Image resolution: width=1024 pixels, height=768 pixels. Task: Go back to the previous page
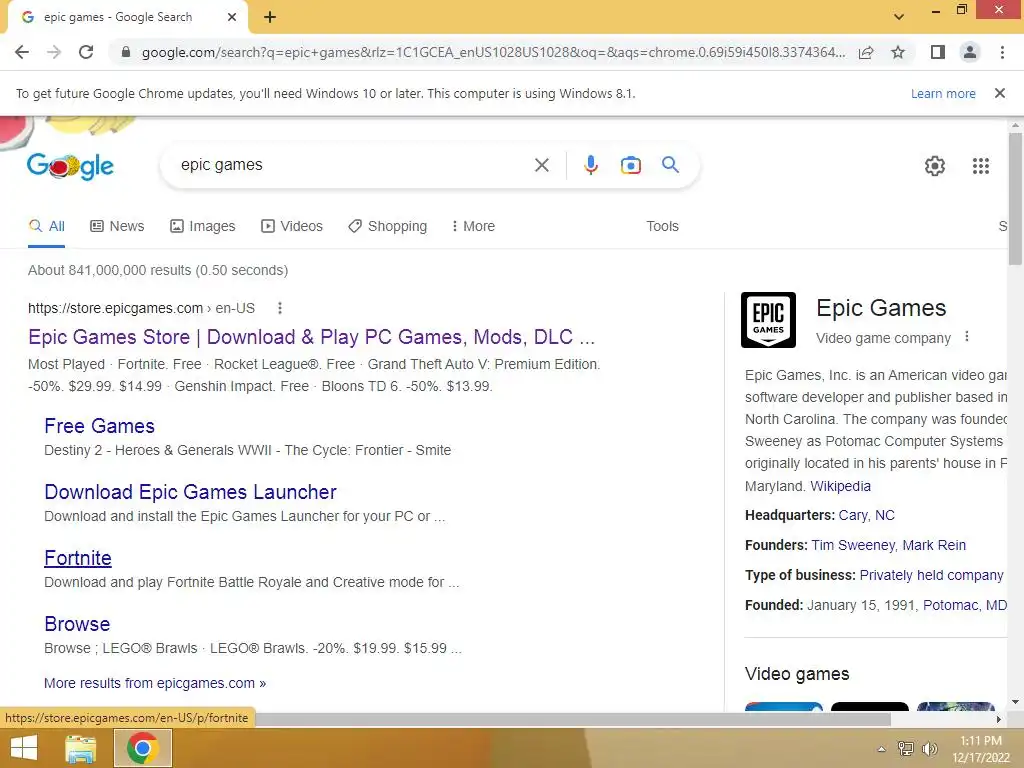pyautogui.click(x=22, y=52)
